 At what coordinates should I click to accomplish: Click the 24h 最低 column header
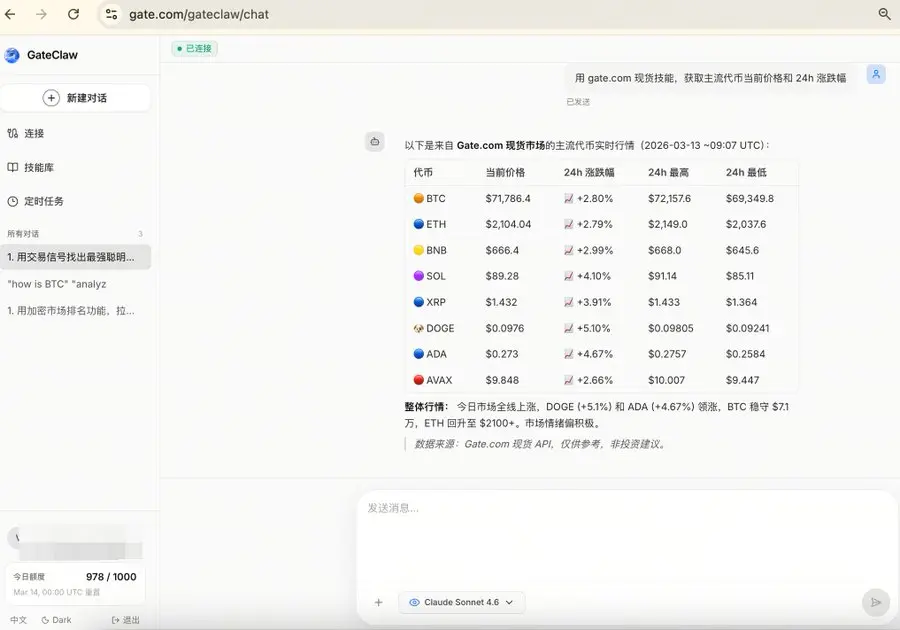[746, 172]
